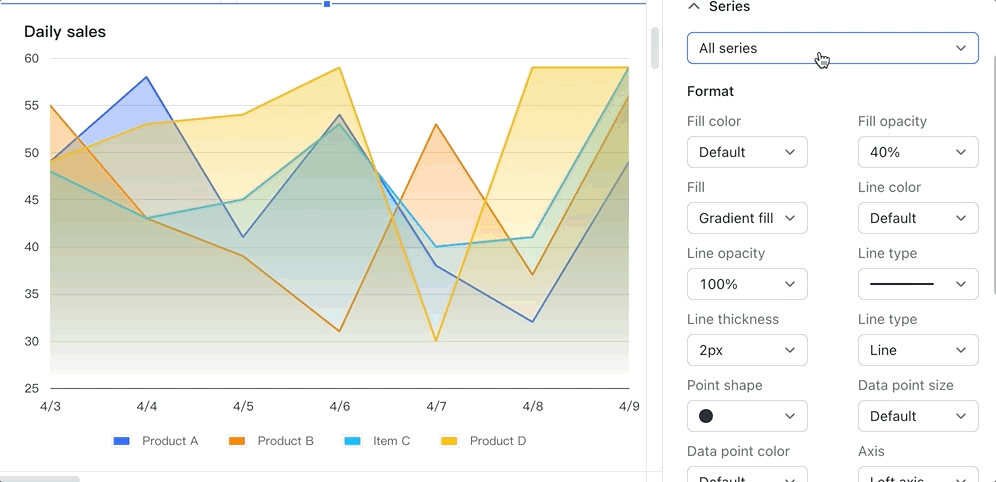The height and width of the screenshot is (482, 996).
Task: Open the Data point size dropdown
Action: point(917,416)
